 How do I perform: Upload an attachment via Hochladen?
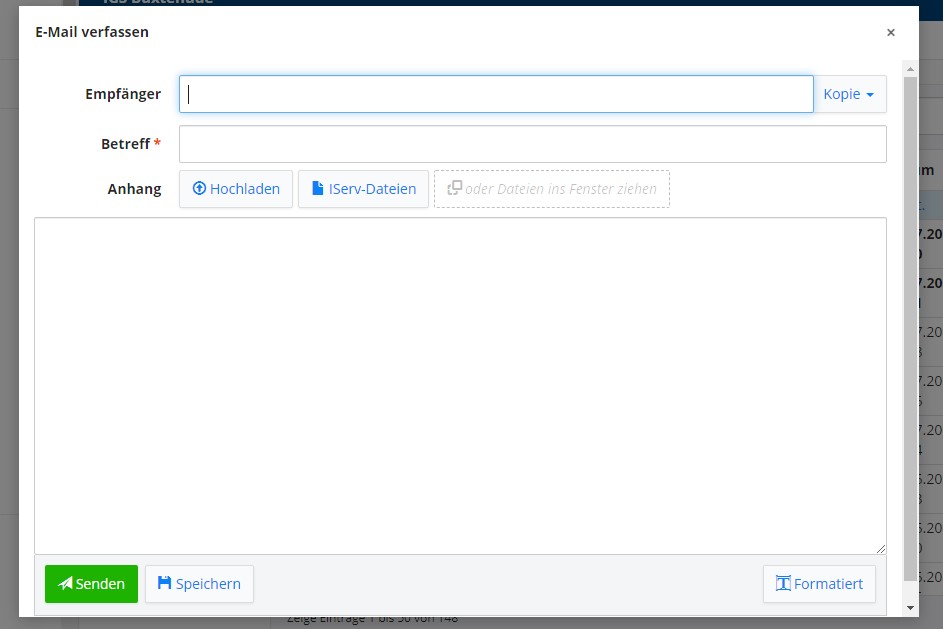[x=235, y=189]
